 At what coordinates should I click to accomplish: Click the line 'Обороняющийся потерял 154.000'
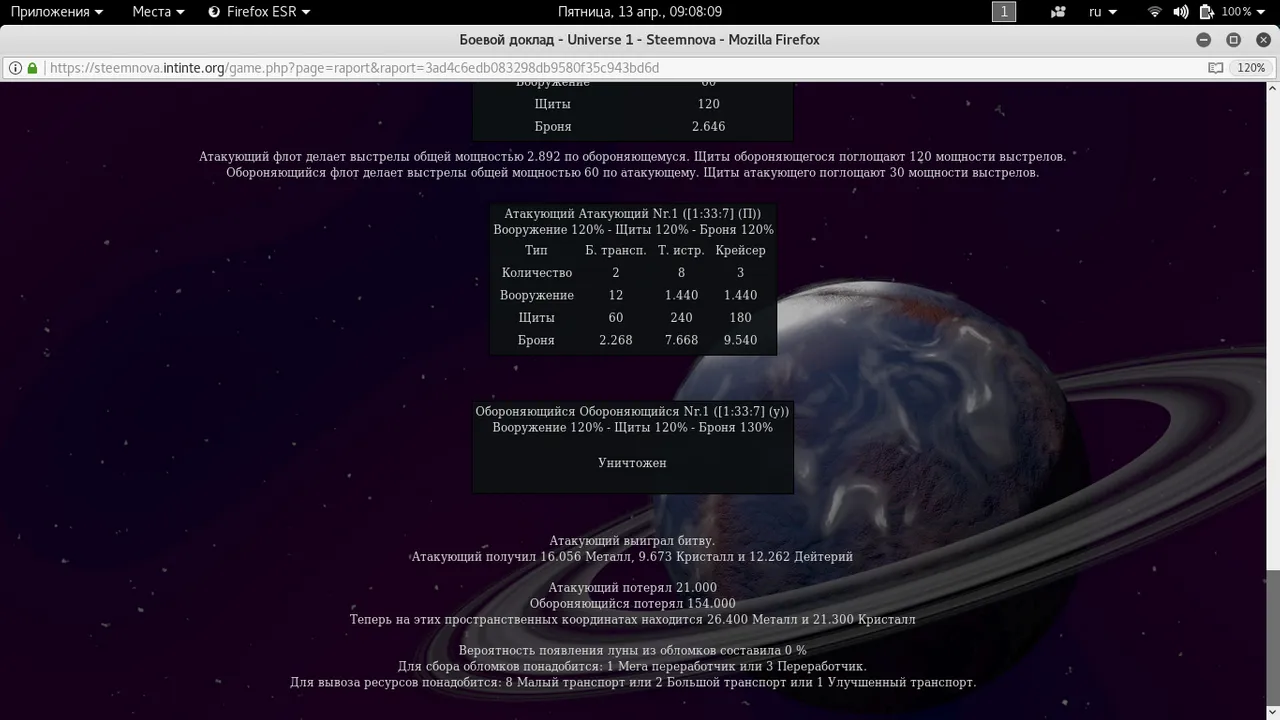tap(632, 604)
